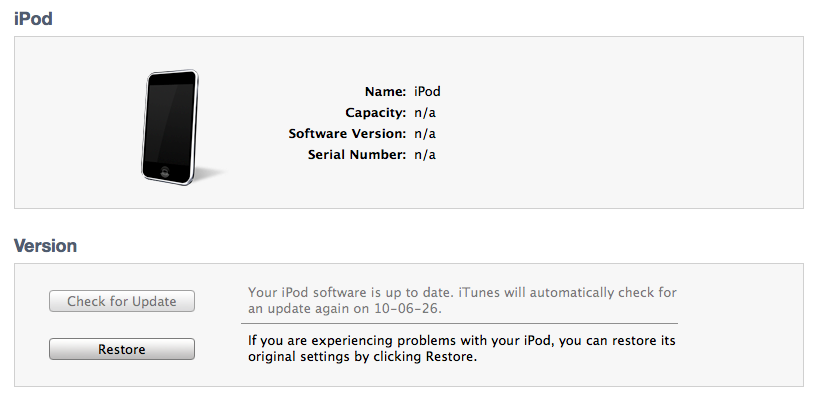
Task: Click the n/a value beside Software Version
Action: click(425, 133)
